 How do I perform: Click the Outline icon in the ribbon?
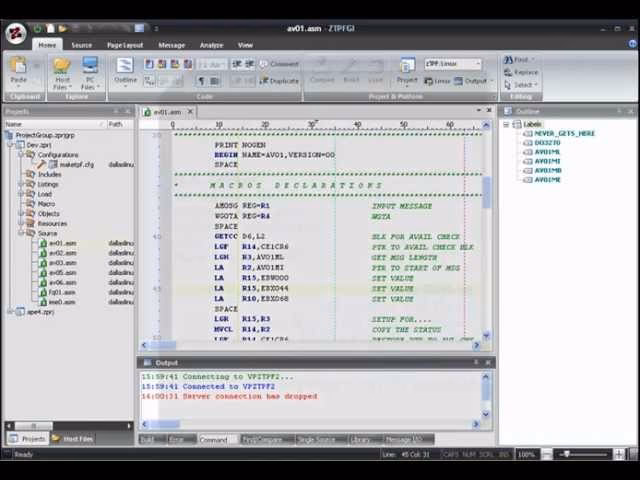pyautogui.click(x=125, y=66)
